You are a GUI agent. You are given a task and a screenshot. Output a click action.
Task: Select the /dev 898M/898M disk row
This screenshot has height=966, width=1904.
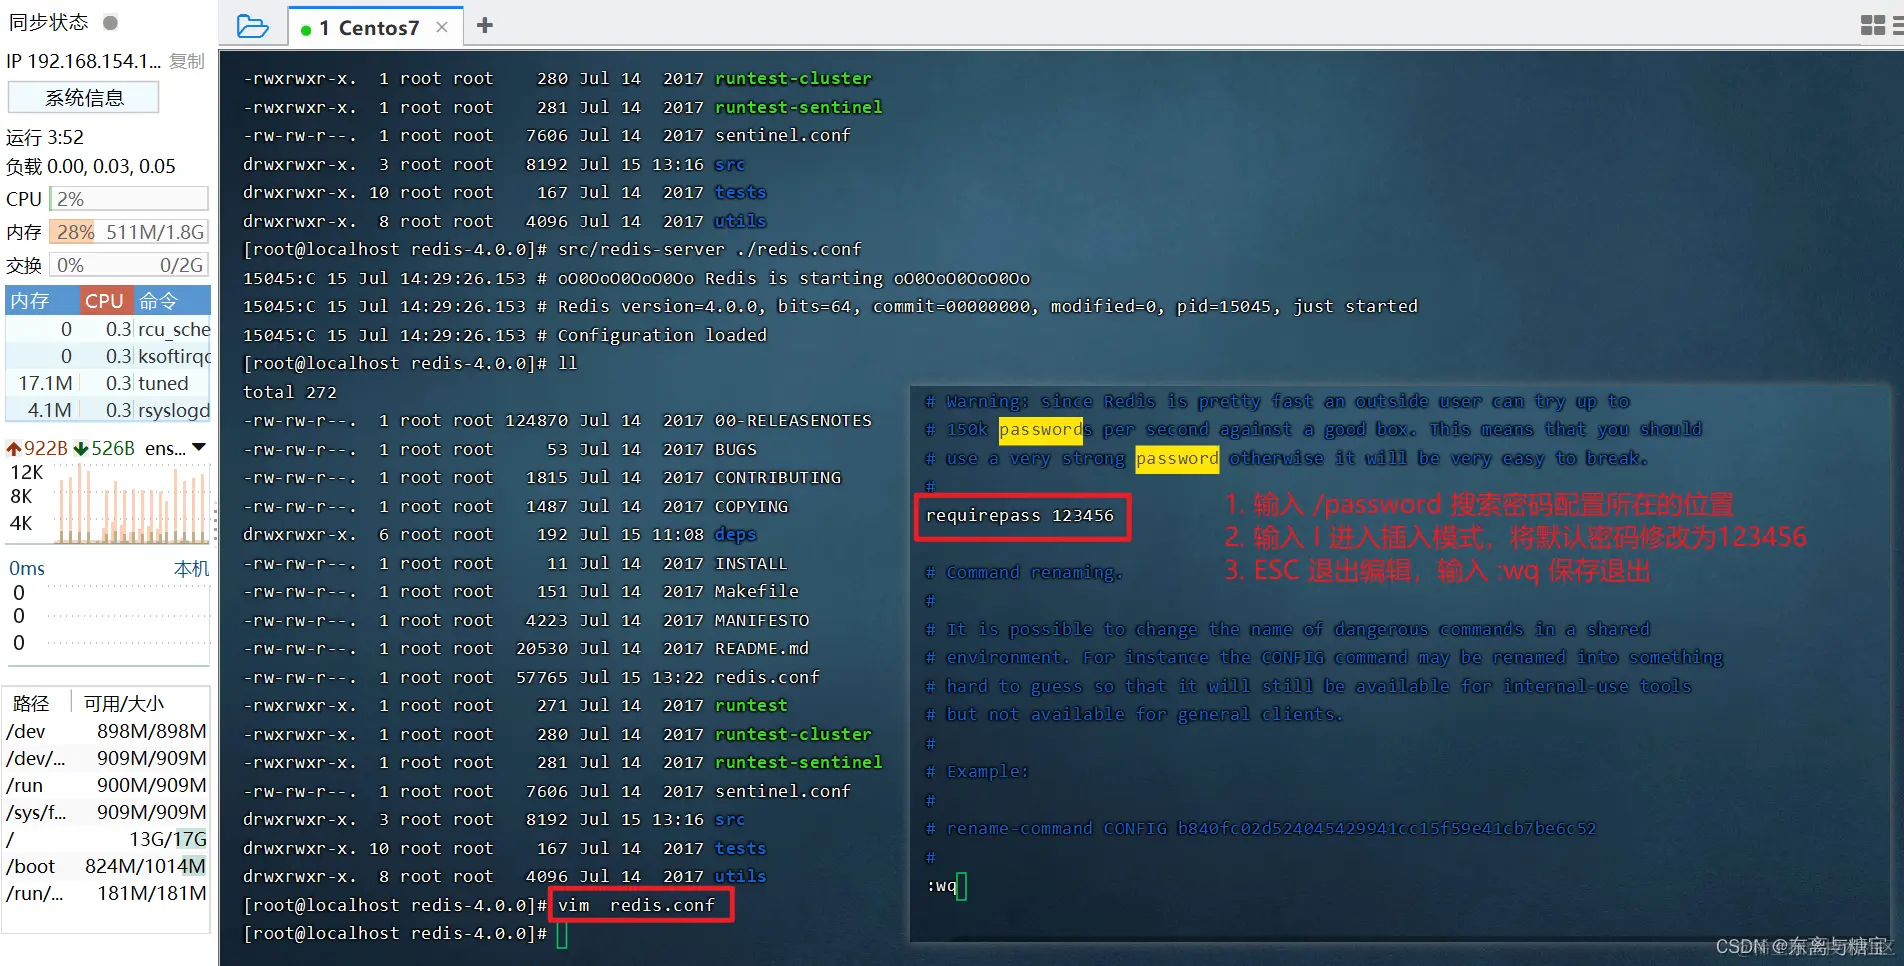106,731
